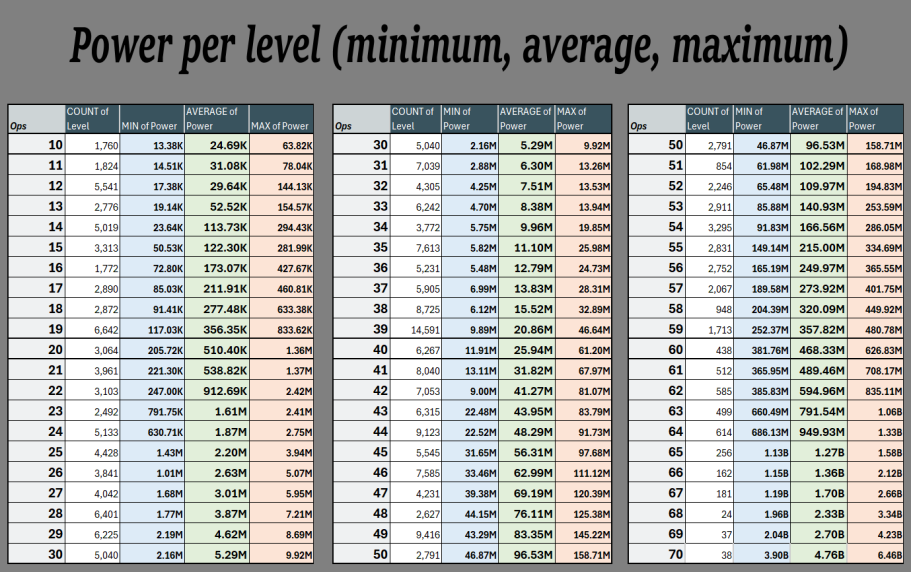Select the level 15 row label
This screenshot has height=572, width=911.
54,247
